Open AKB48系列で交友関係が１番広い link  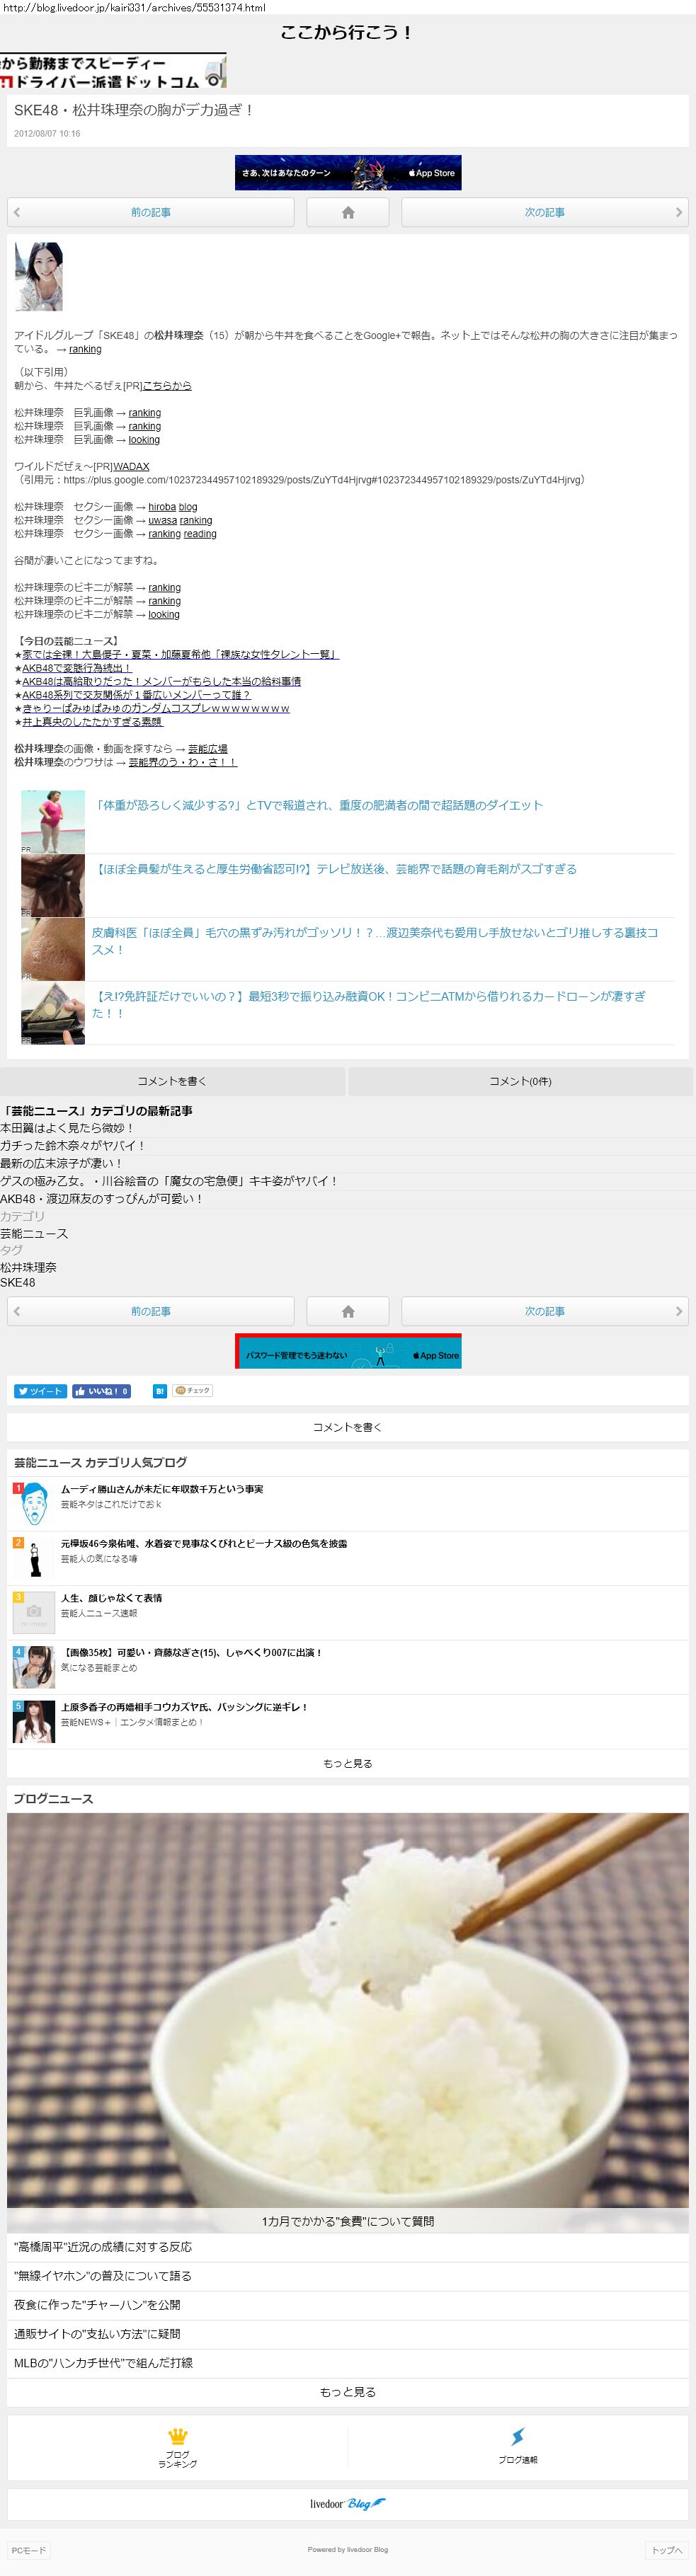(x=136, y=694)
